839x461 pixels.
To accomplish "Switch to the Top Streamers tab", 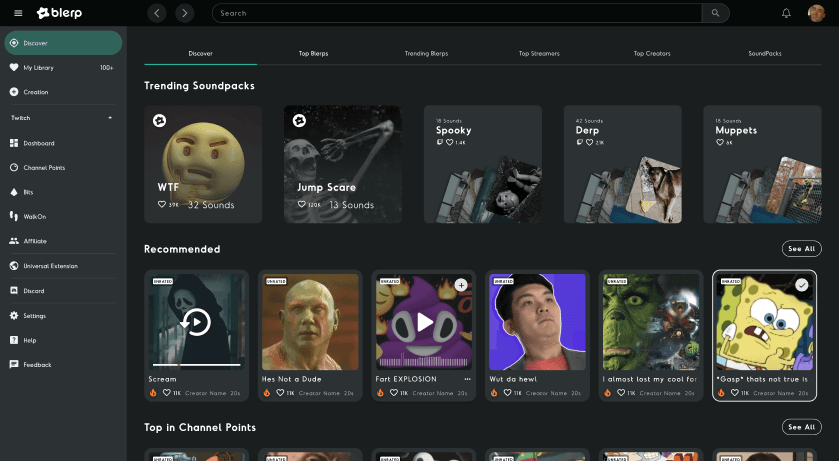I will (539, 53).
